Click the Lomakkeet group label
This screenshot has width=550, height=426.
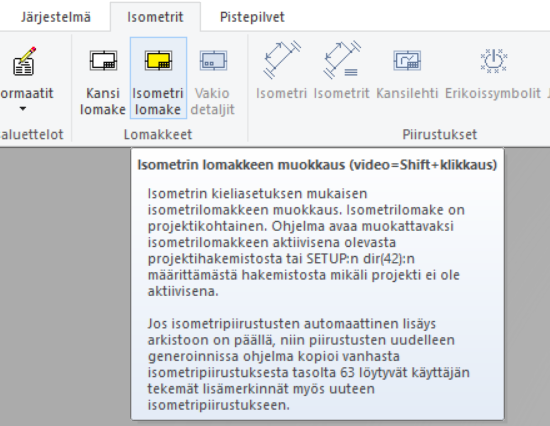click(x=158, y=134)
